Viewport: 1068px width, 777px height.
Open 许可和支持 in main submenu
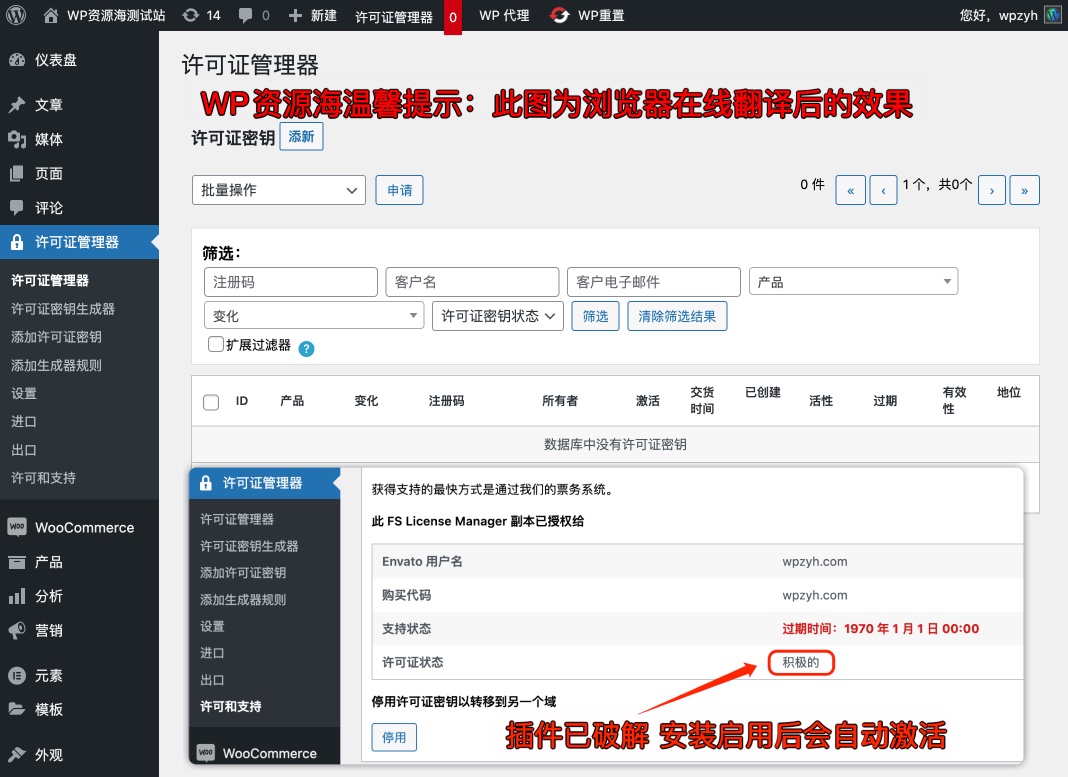tap(44, 478)
